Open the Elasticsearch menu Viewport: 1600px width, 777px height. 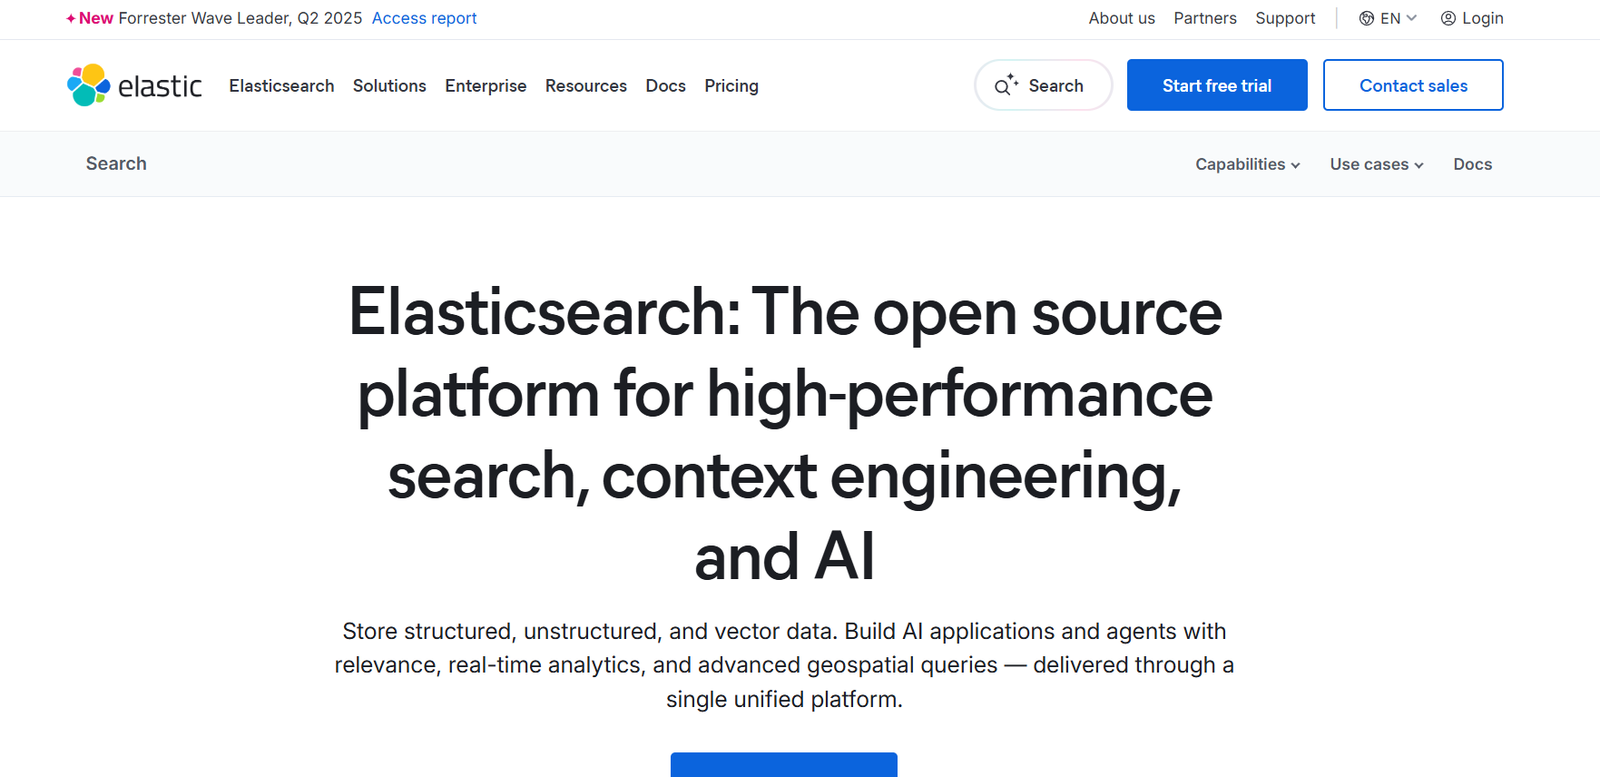pyautogui.click(x=281, y=86)
